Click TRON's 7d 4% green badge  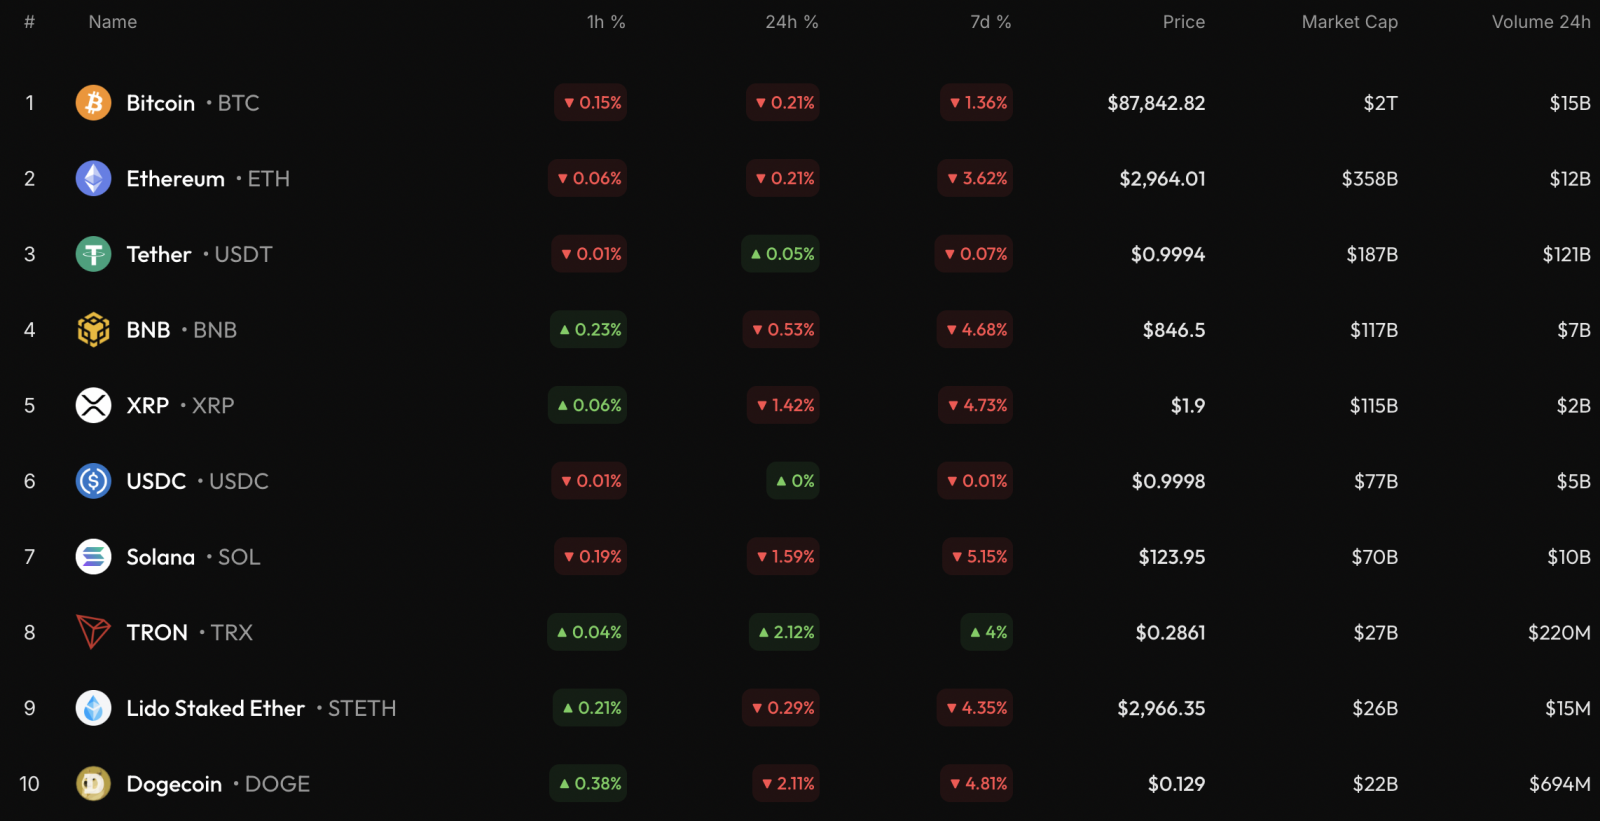(987, 632)
